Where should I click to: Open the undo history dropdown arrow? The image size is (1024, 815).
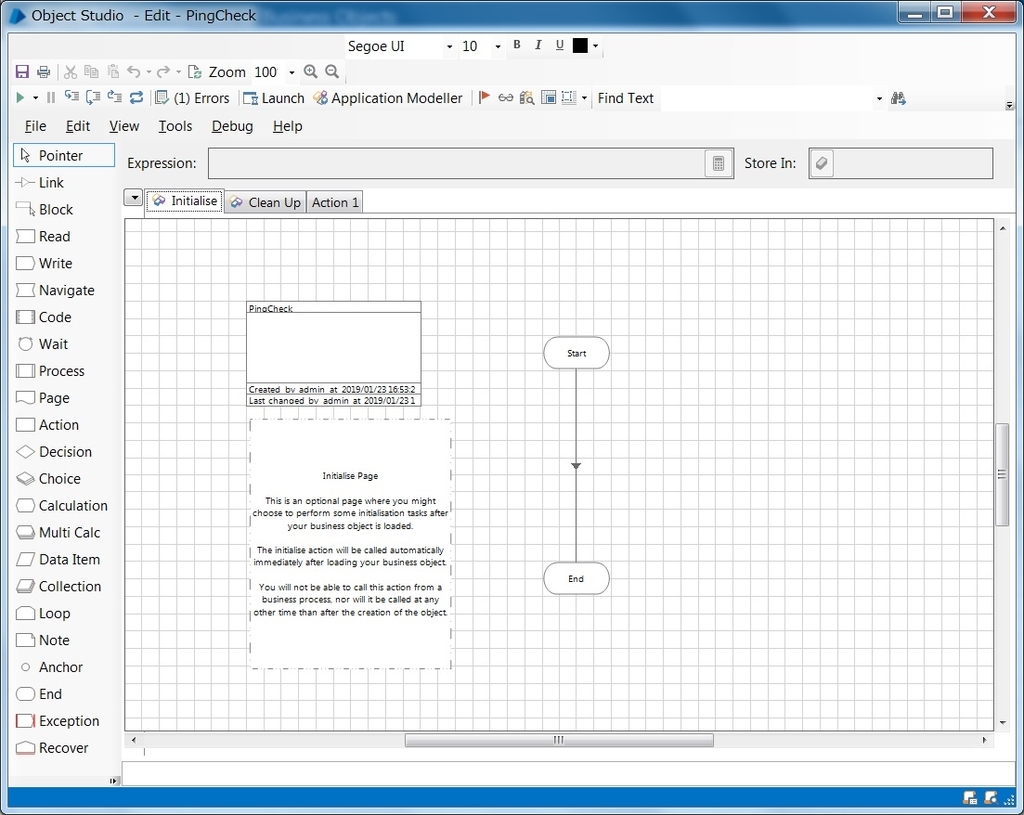pyautogui.click(x=149, y=72)
